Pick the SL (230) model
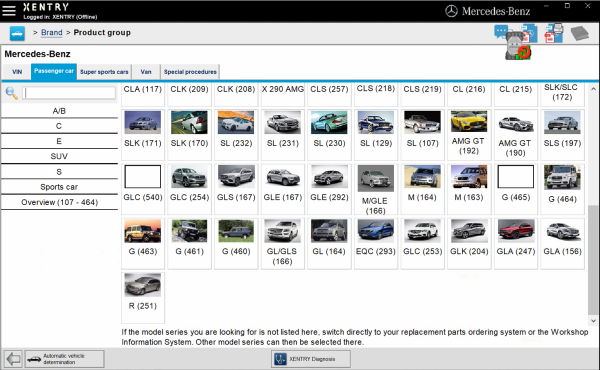Image resolution: width=600 pixels, height=370 pixels. coord(329,135)
